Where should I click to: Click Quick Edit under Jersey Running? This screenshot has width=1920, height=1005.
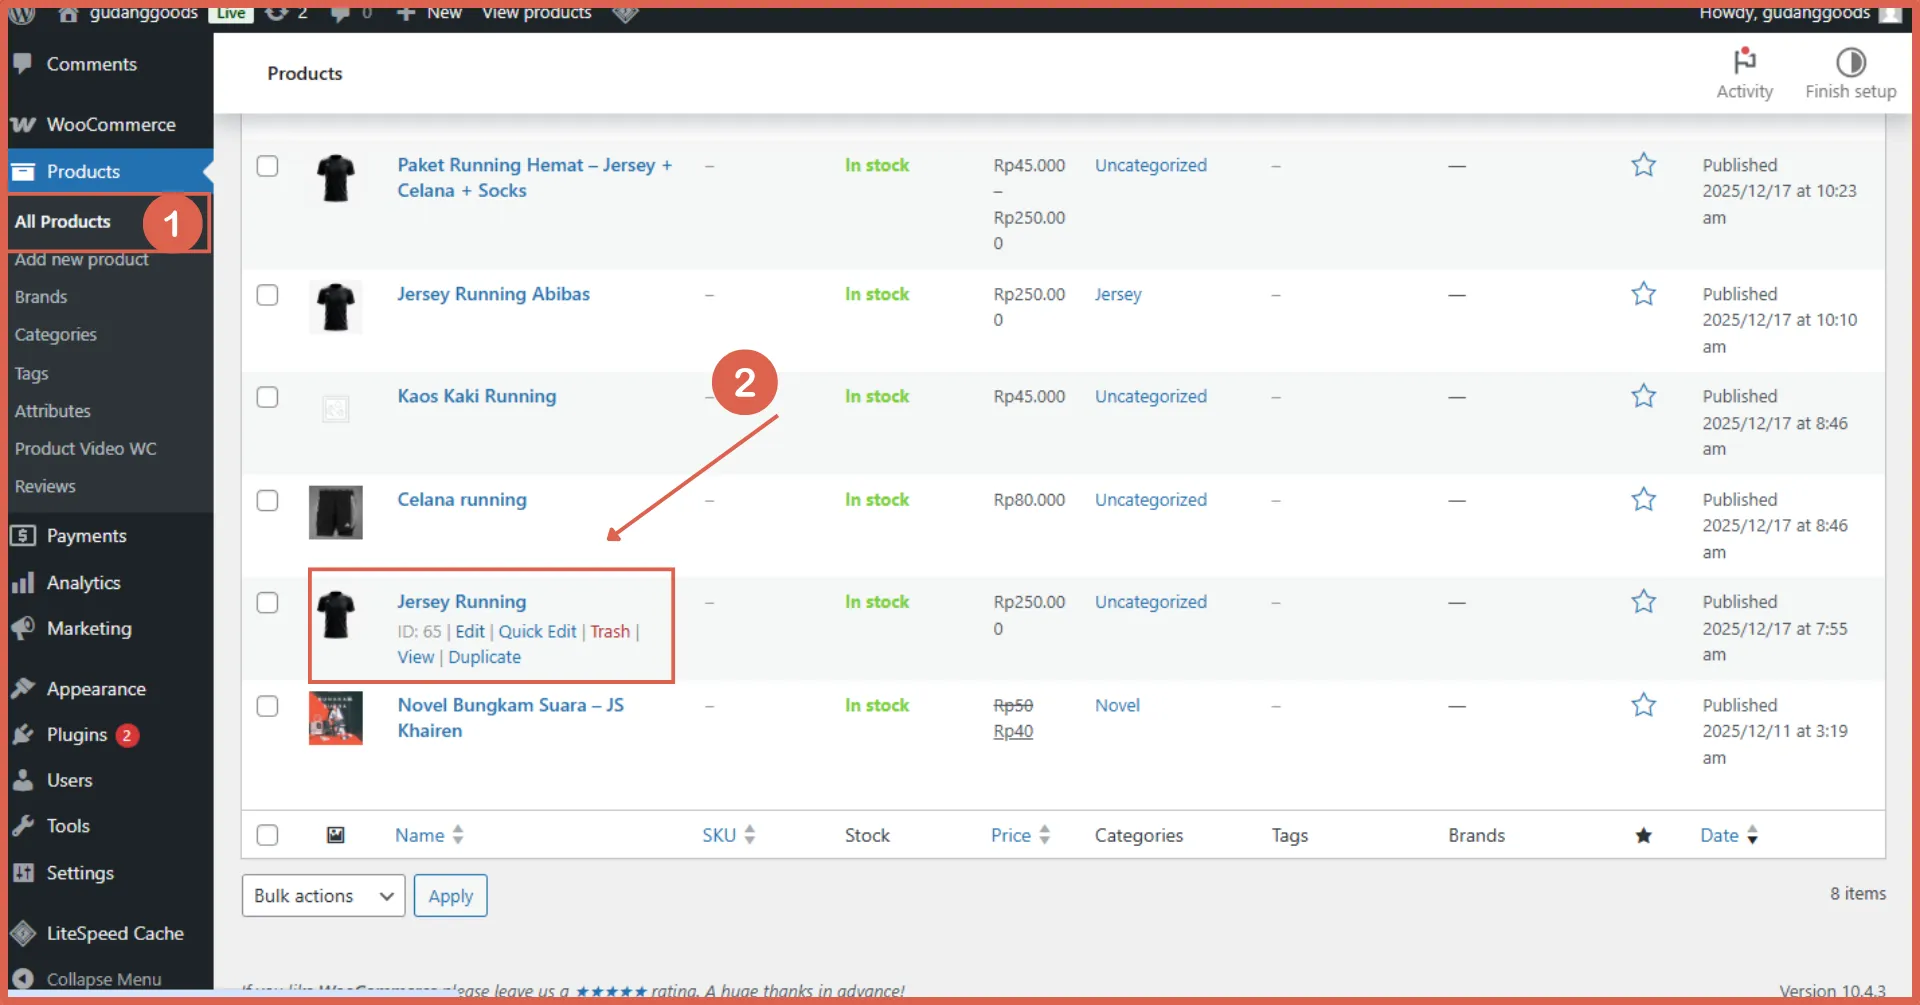(537, 632)
